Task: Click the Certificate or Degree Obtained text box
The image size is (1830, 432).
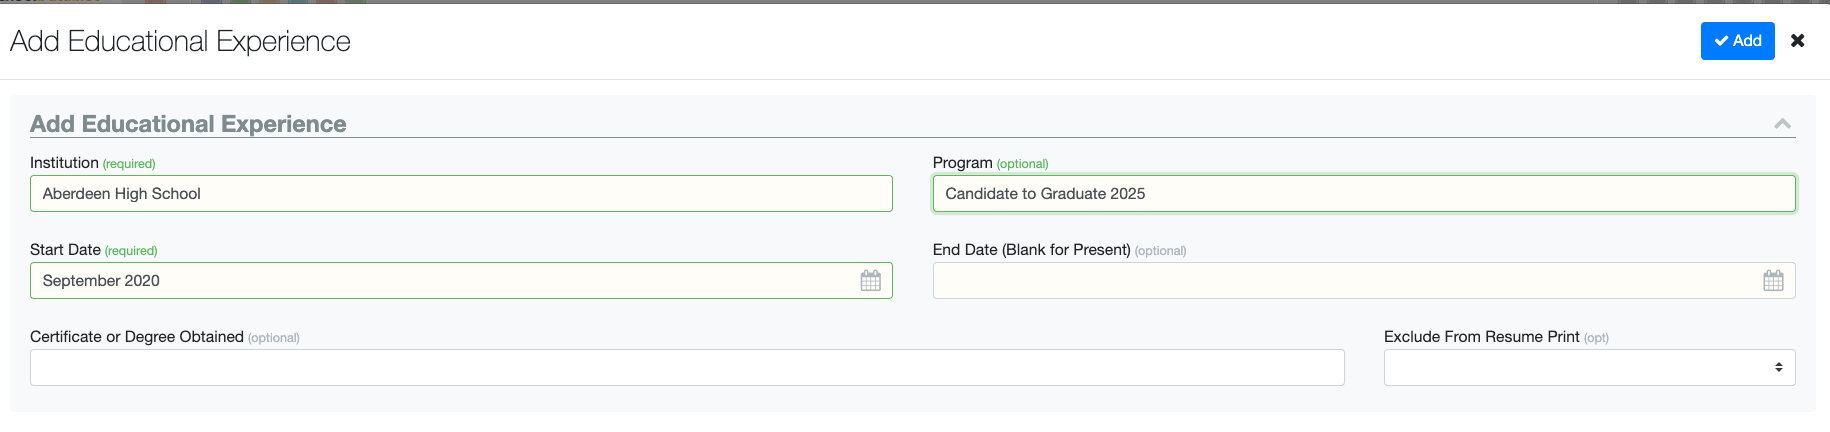Action: click(x=687, y=367)
